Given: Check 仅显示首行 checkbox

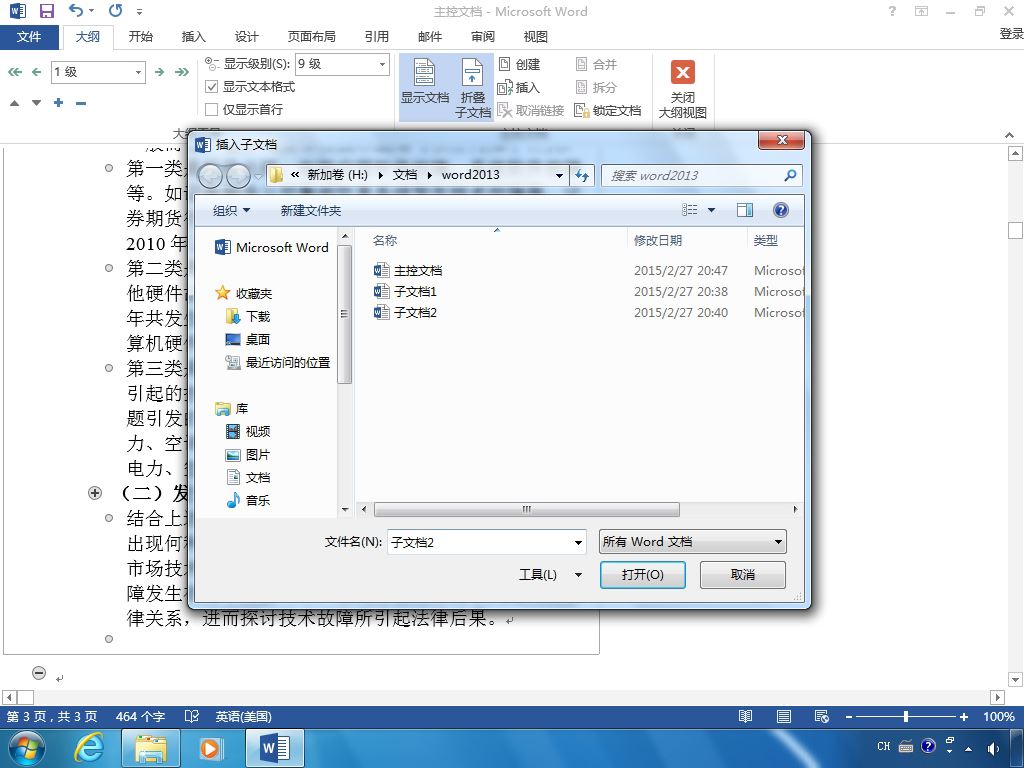Looking at the screenshot, I should [212, 109].
